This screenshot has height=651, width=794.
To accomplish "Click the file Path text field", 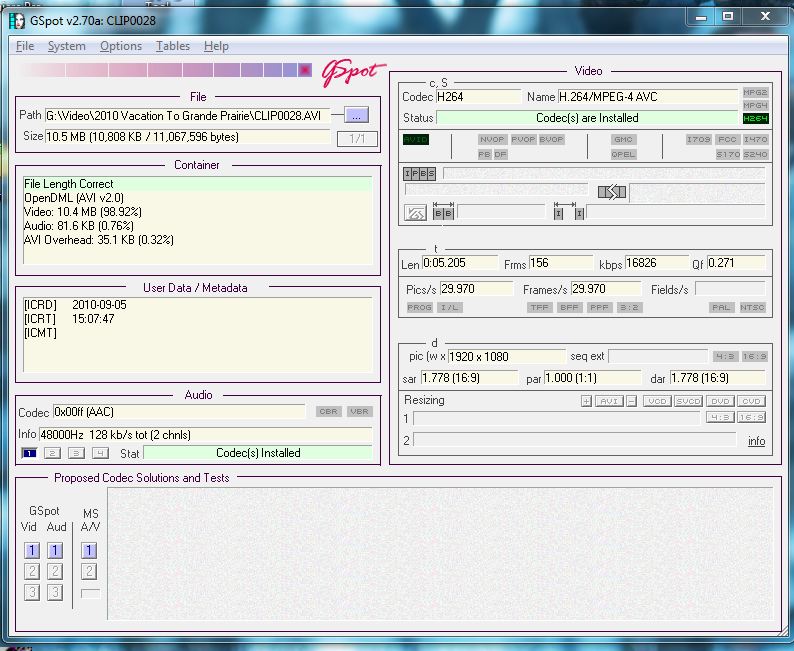I will pos(187,115).
